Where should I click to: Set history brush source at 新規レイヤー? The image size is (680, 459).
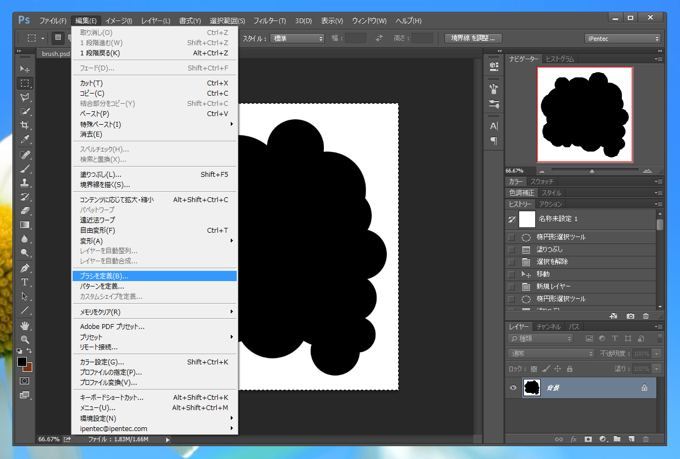511,286
